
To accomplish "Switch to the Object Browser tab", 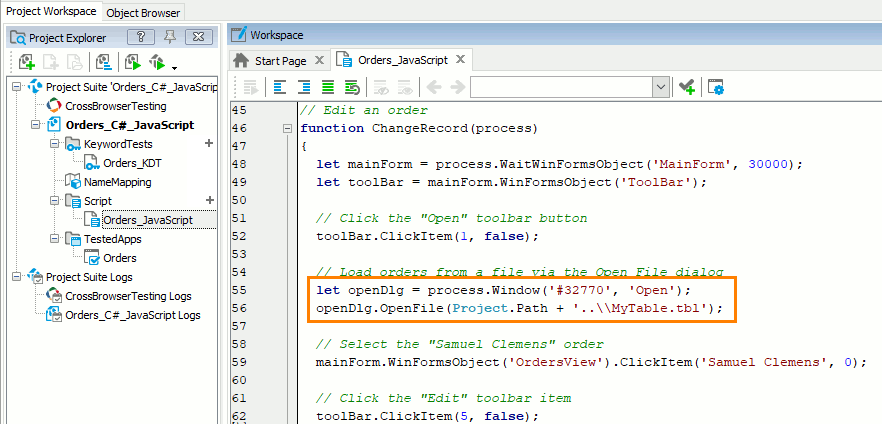I will [143, 12].
